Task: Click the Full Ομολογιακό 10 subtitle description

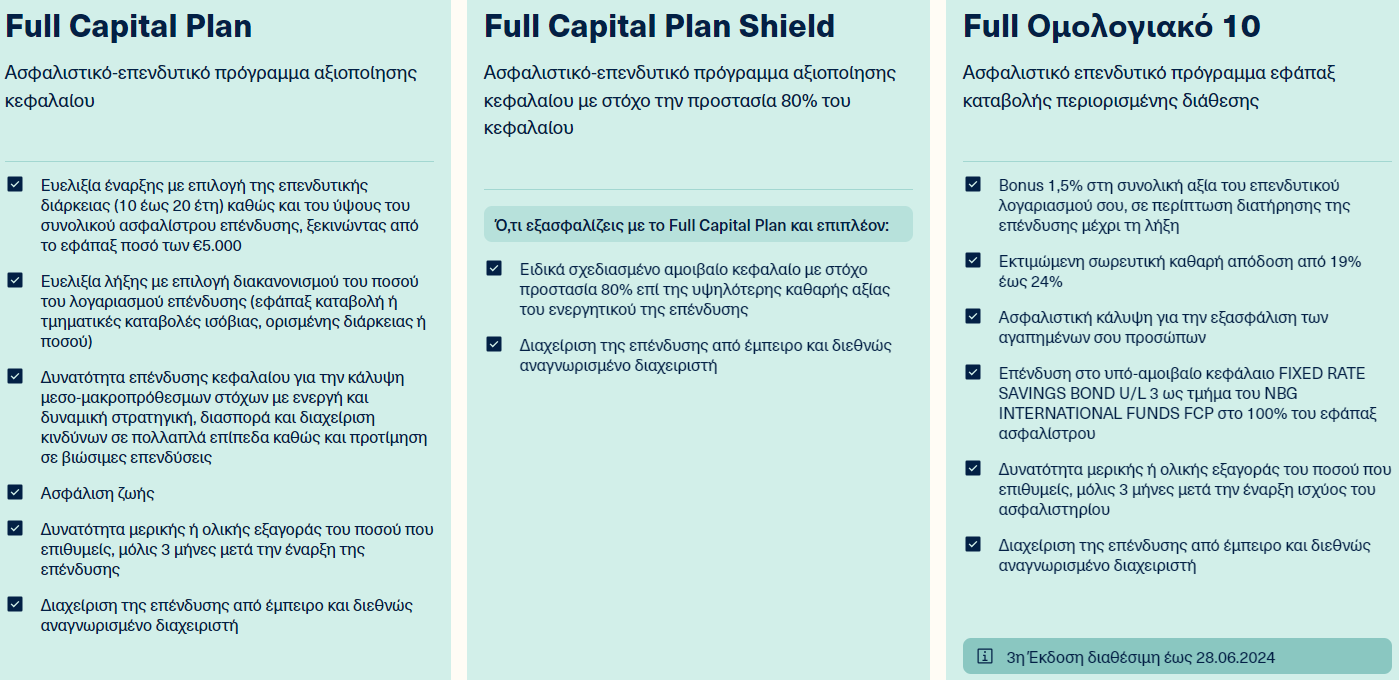Action: coord(1149,87)
